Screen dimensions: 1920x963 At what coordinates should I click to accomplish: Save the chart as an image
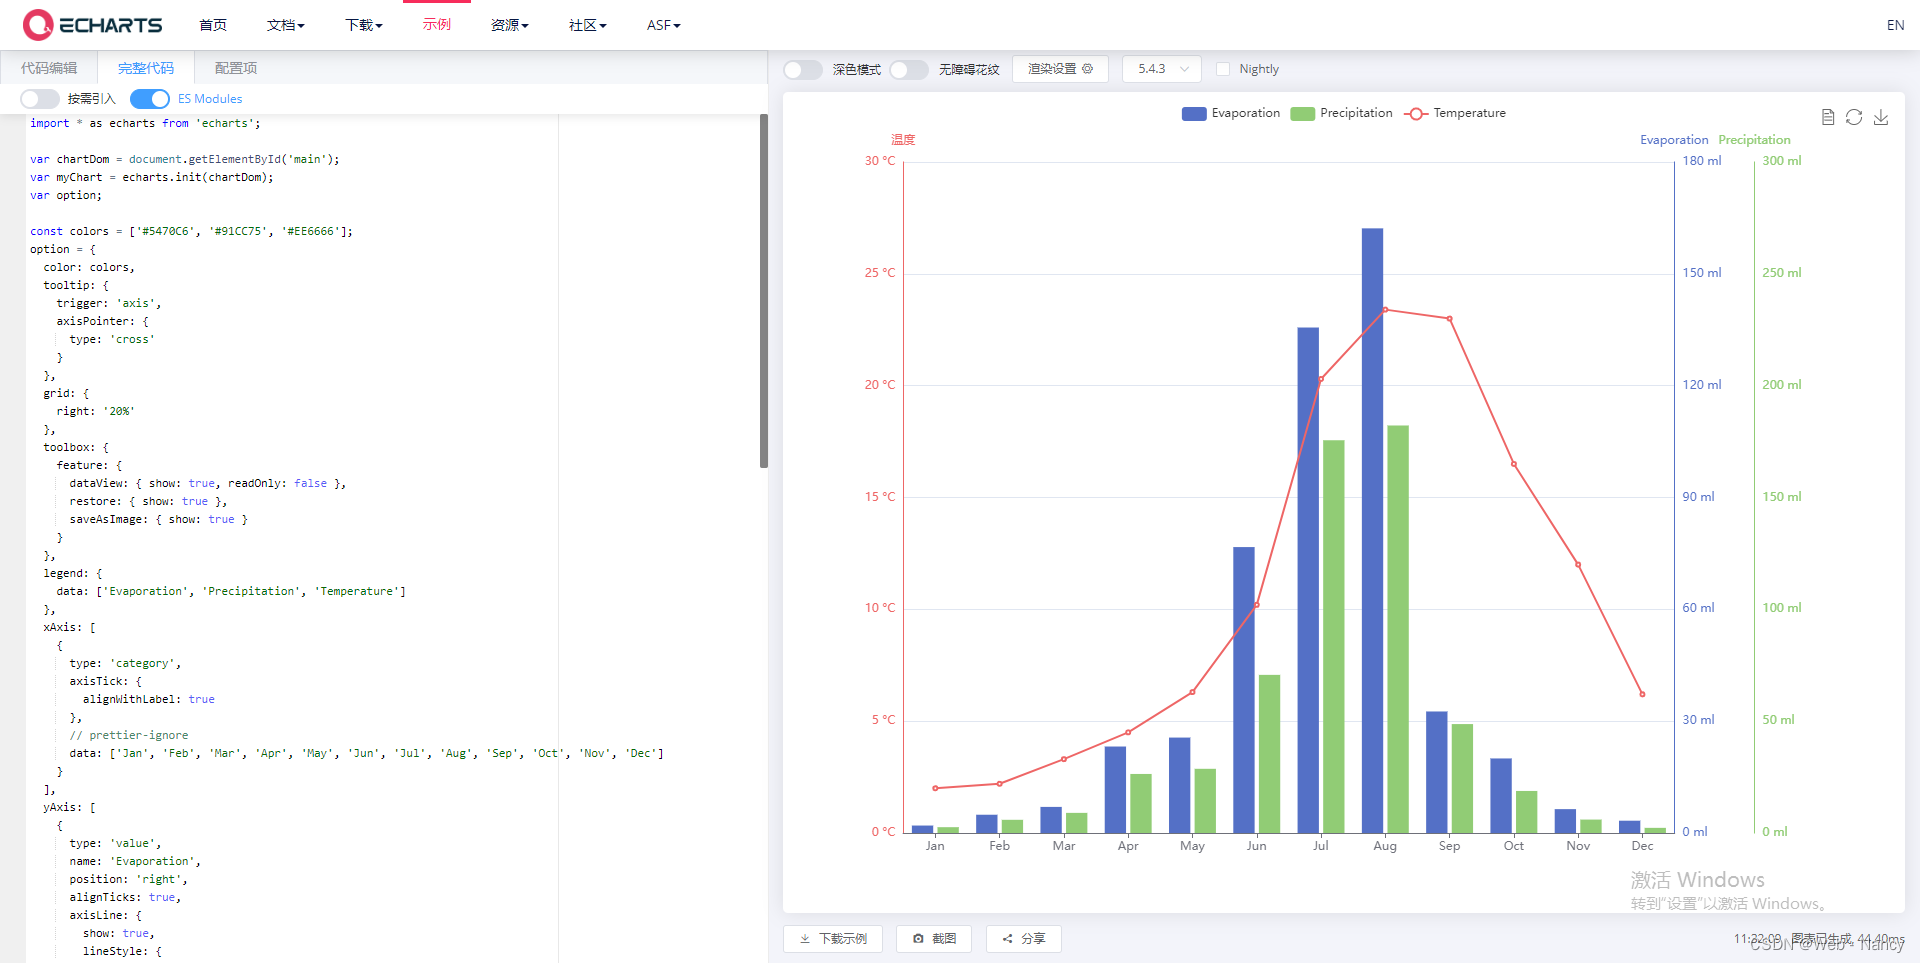1882,117
